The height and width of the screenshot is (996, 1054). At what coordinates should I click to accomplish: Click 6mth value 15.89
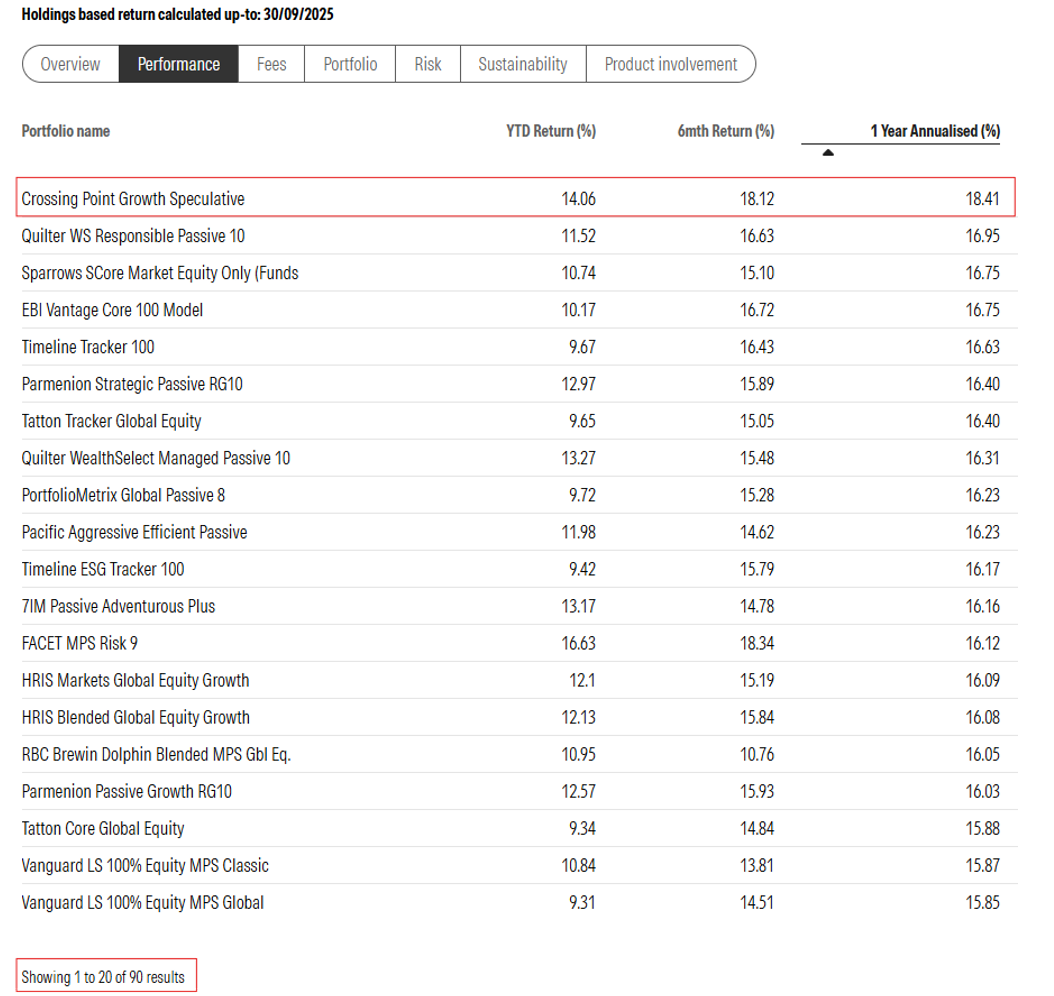(757, 384)
